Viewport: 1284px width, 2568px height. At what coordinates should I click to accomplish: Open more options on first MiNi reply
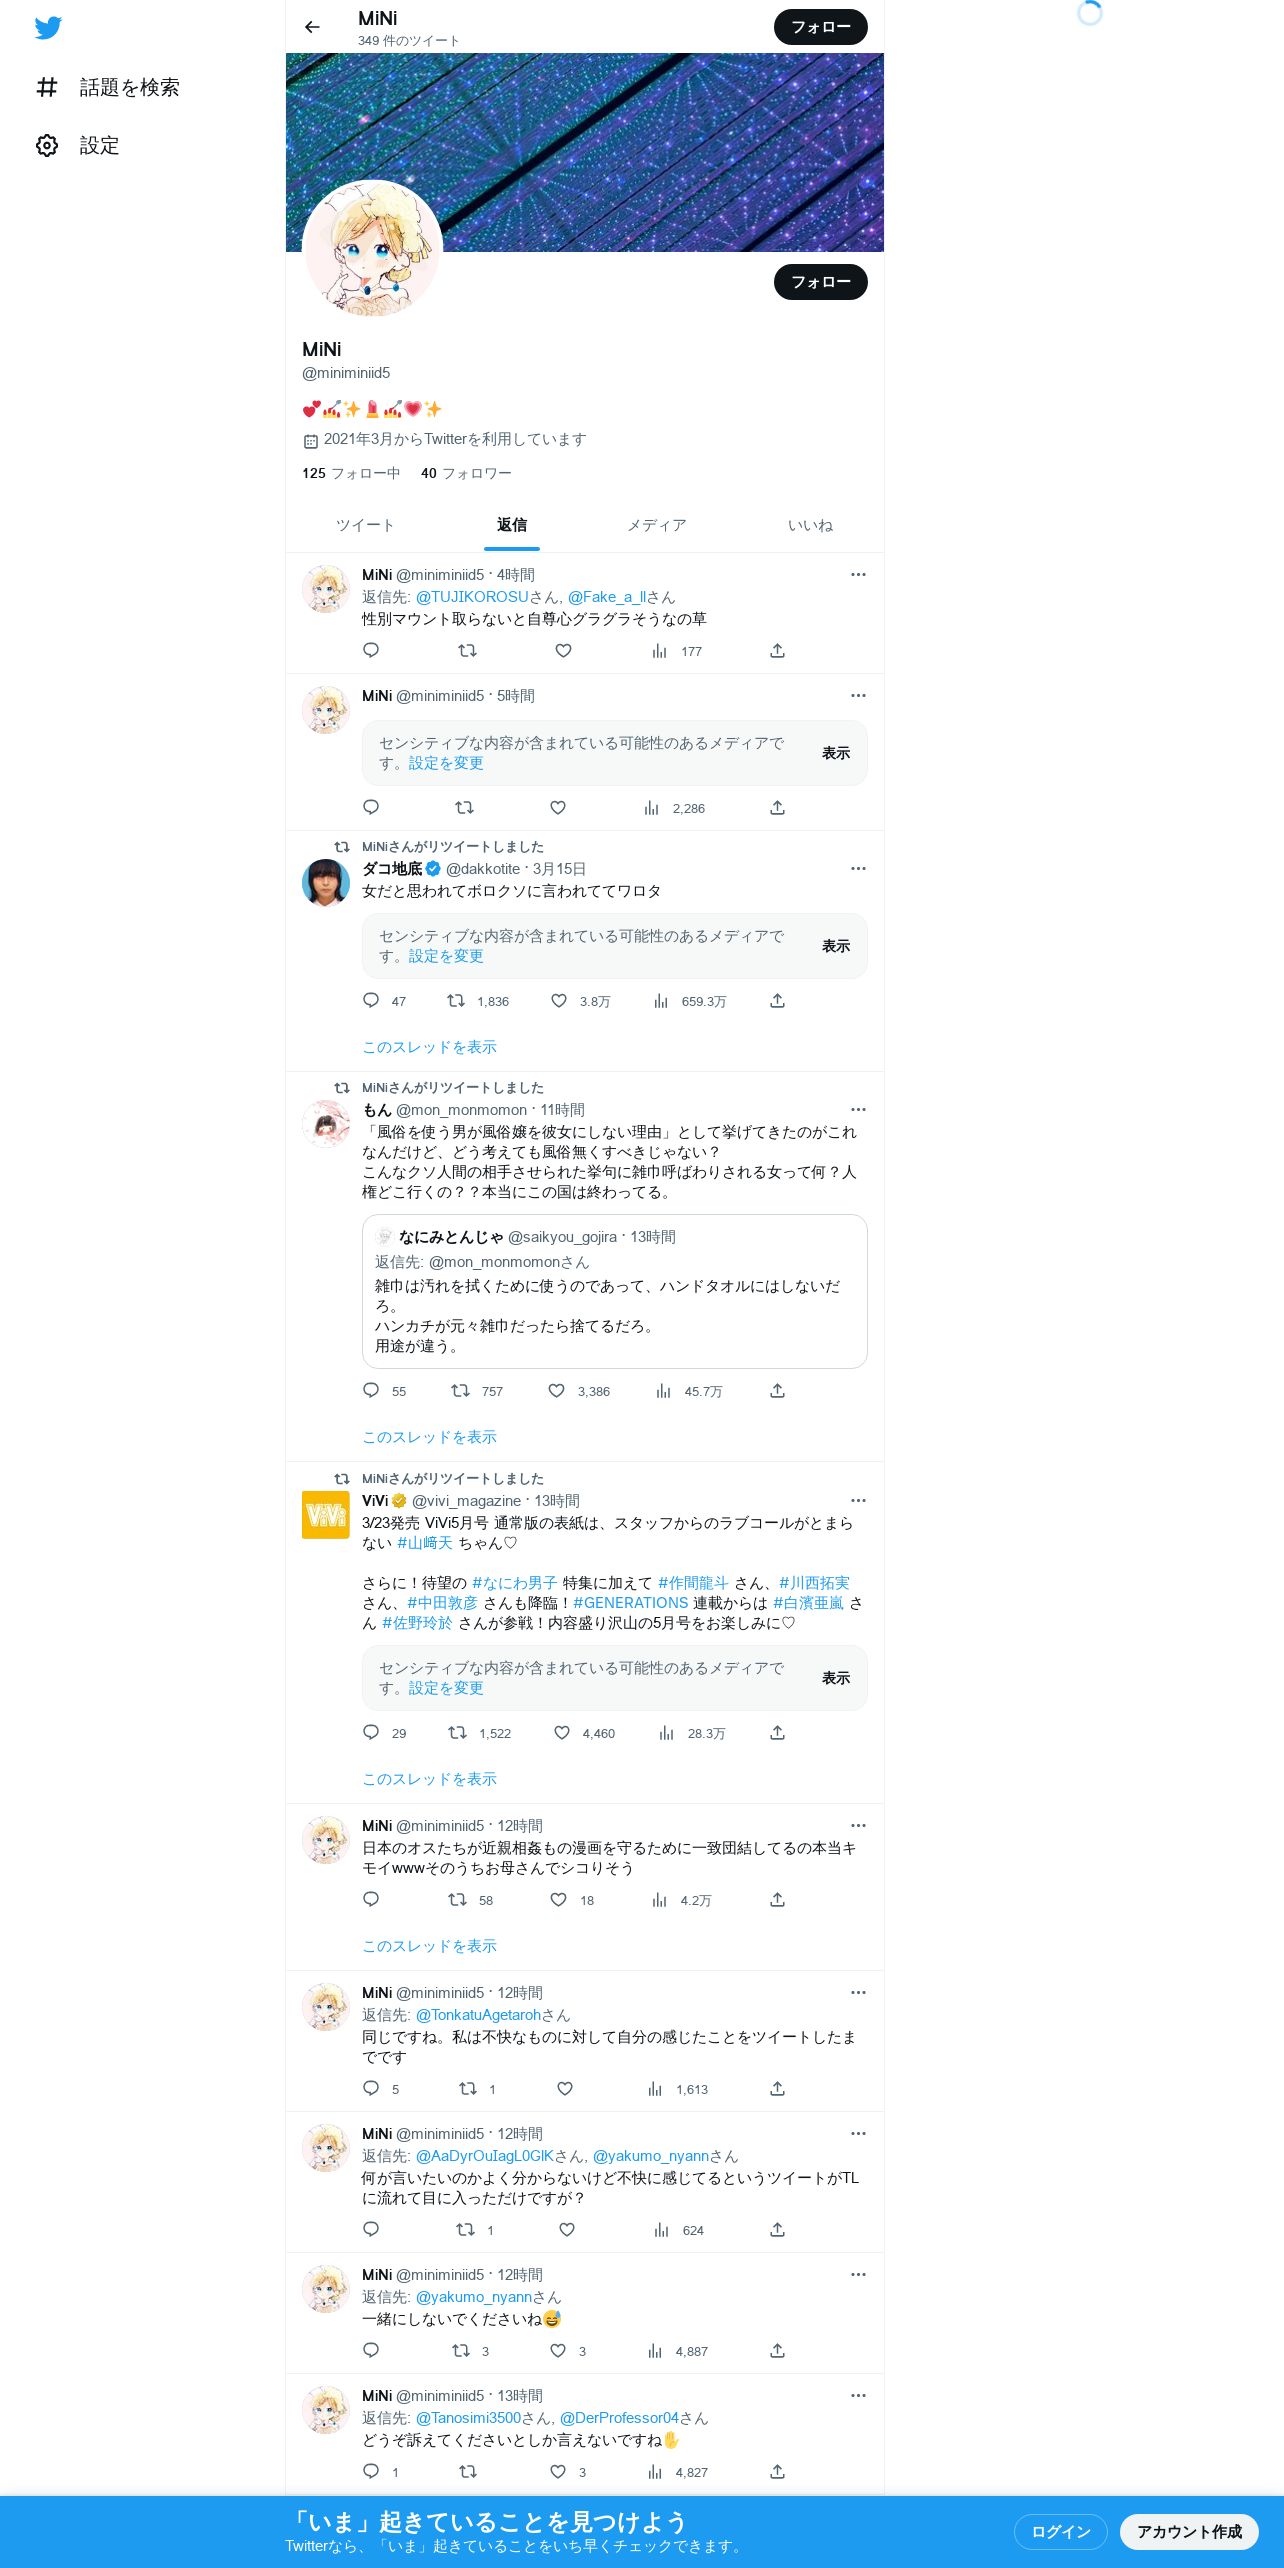(858, 575)
